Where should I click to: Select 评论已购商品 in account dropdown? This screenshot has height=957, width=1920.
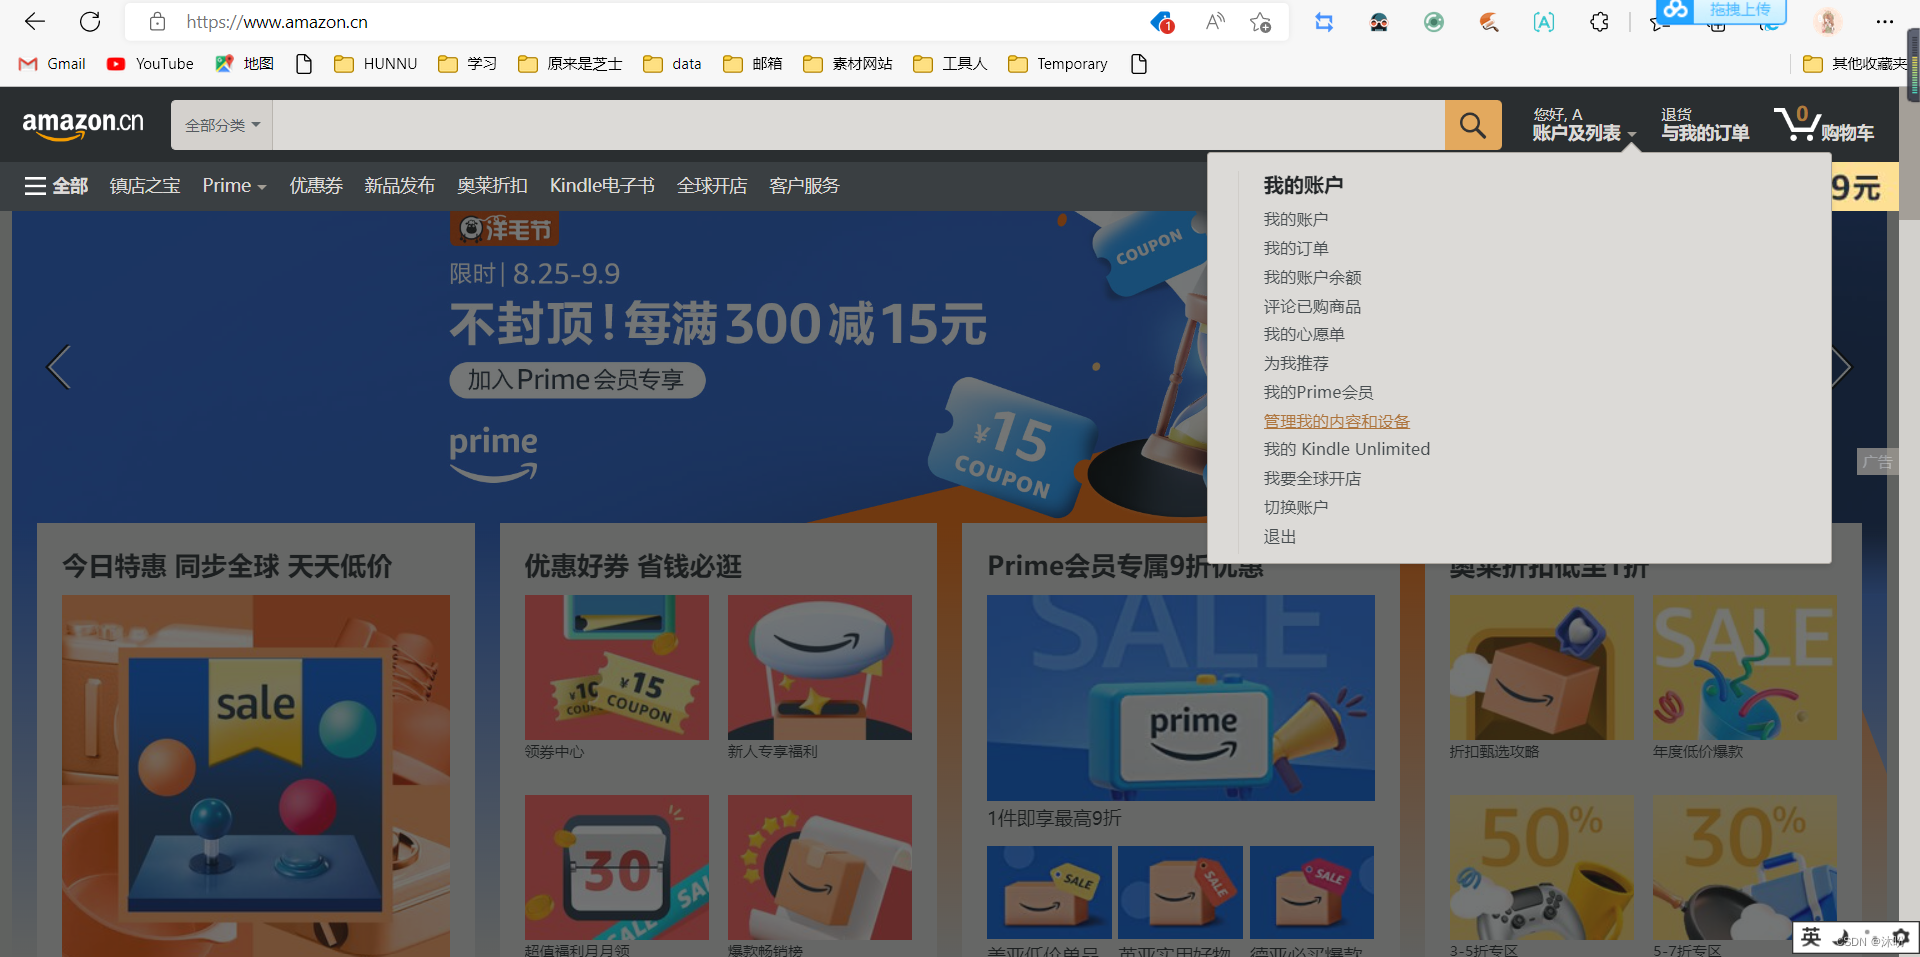[x=1312, y=306]
